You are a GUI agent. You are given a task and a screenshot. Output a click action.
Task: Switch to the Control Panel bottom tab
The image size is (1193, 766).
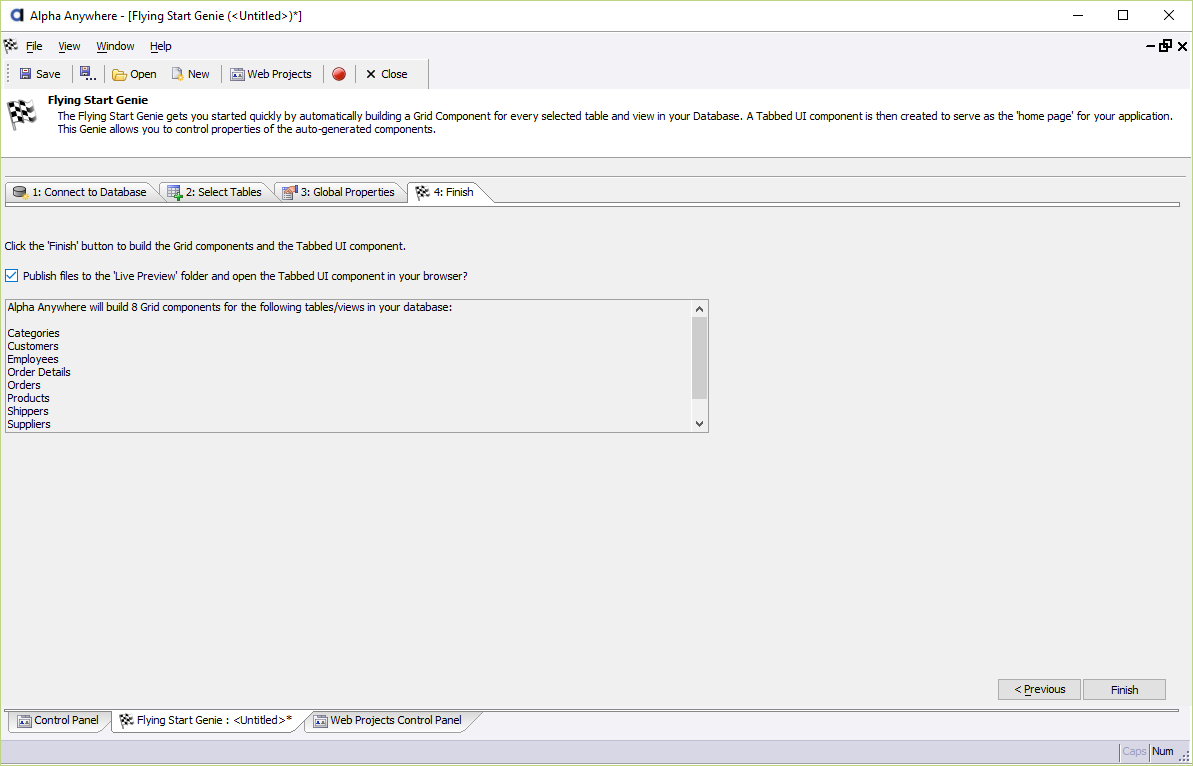click(x=58, y=720)
